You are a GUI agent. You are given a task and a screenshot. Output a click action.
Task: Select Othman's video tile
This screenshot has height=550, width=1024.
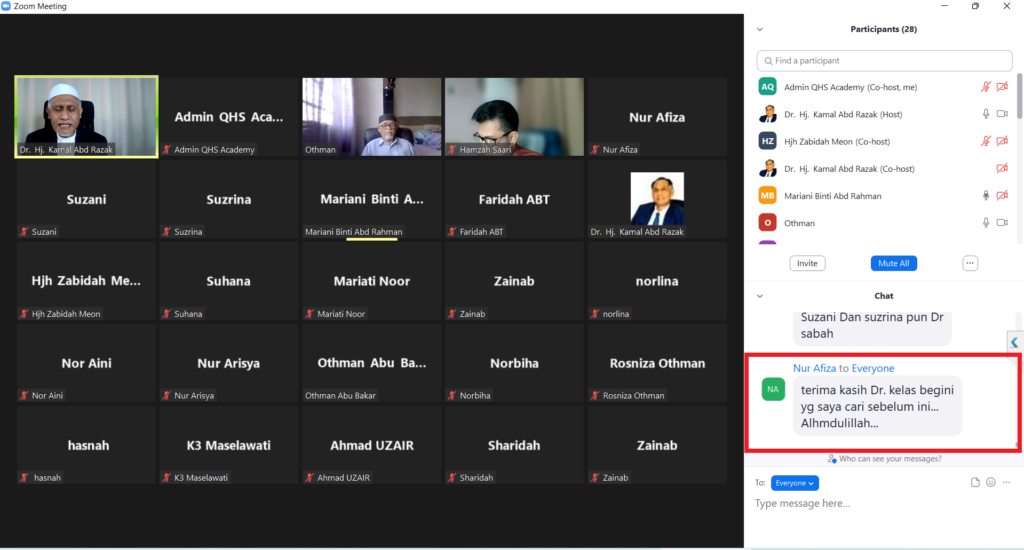click(x=372, y=117)
